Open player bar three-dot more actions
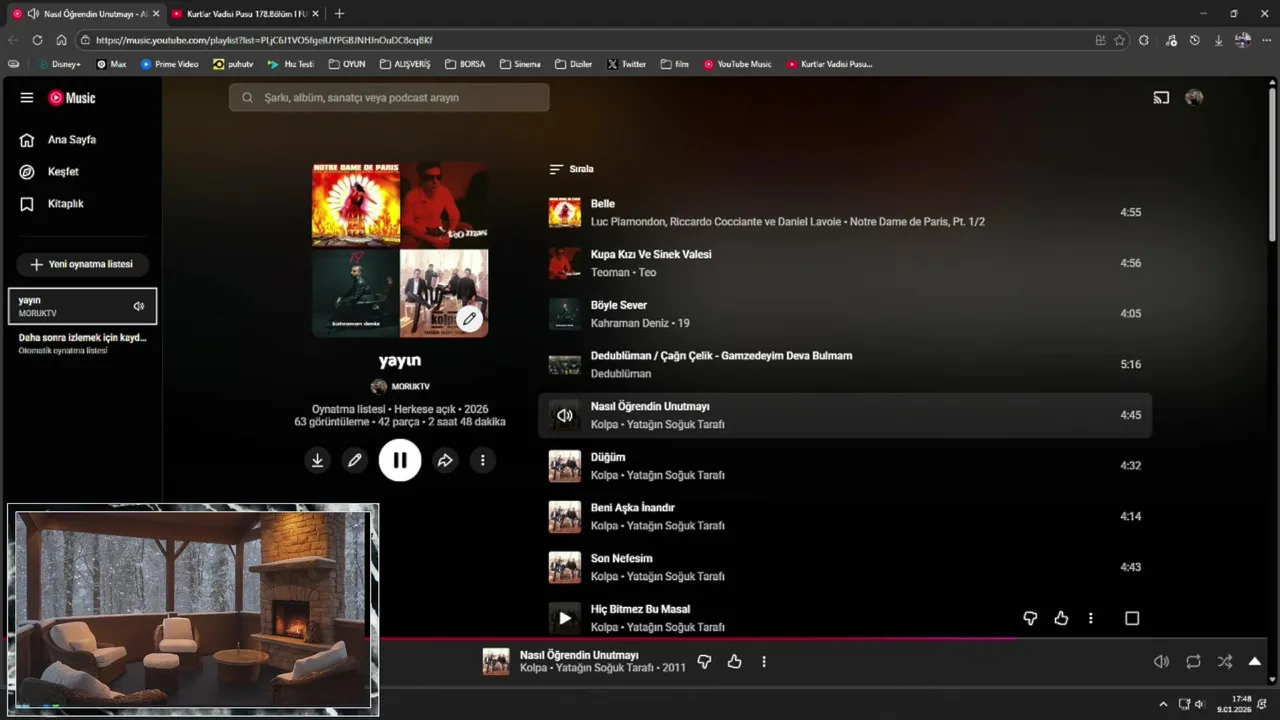Screen dimensions: 1280x720 pos(764,661)
